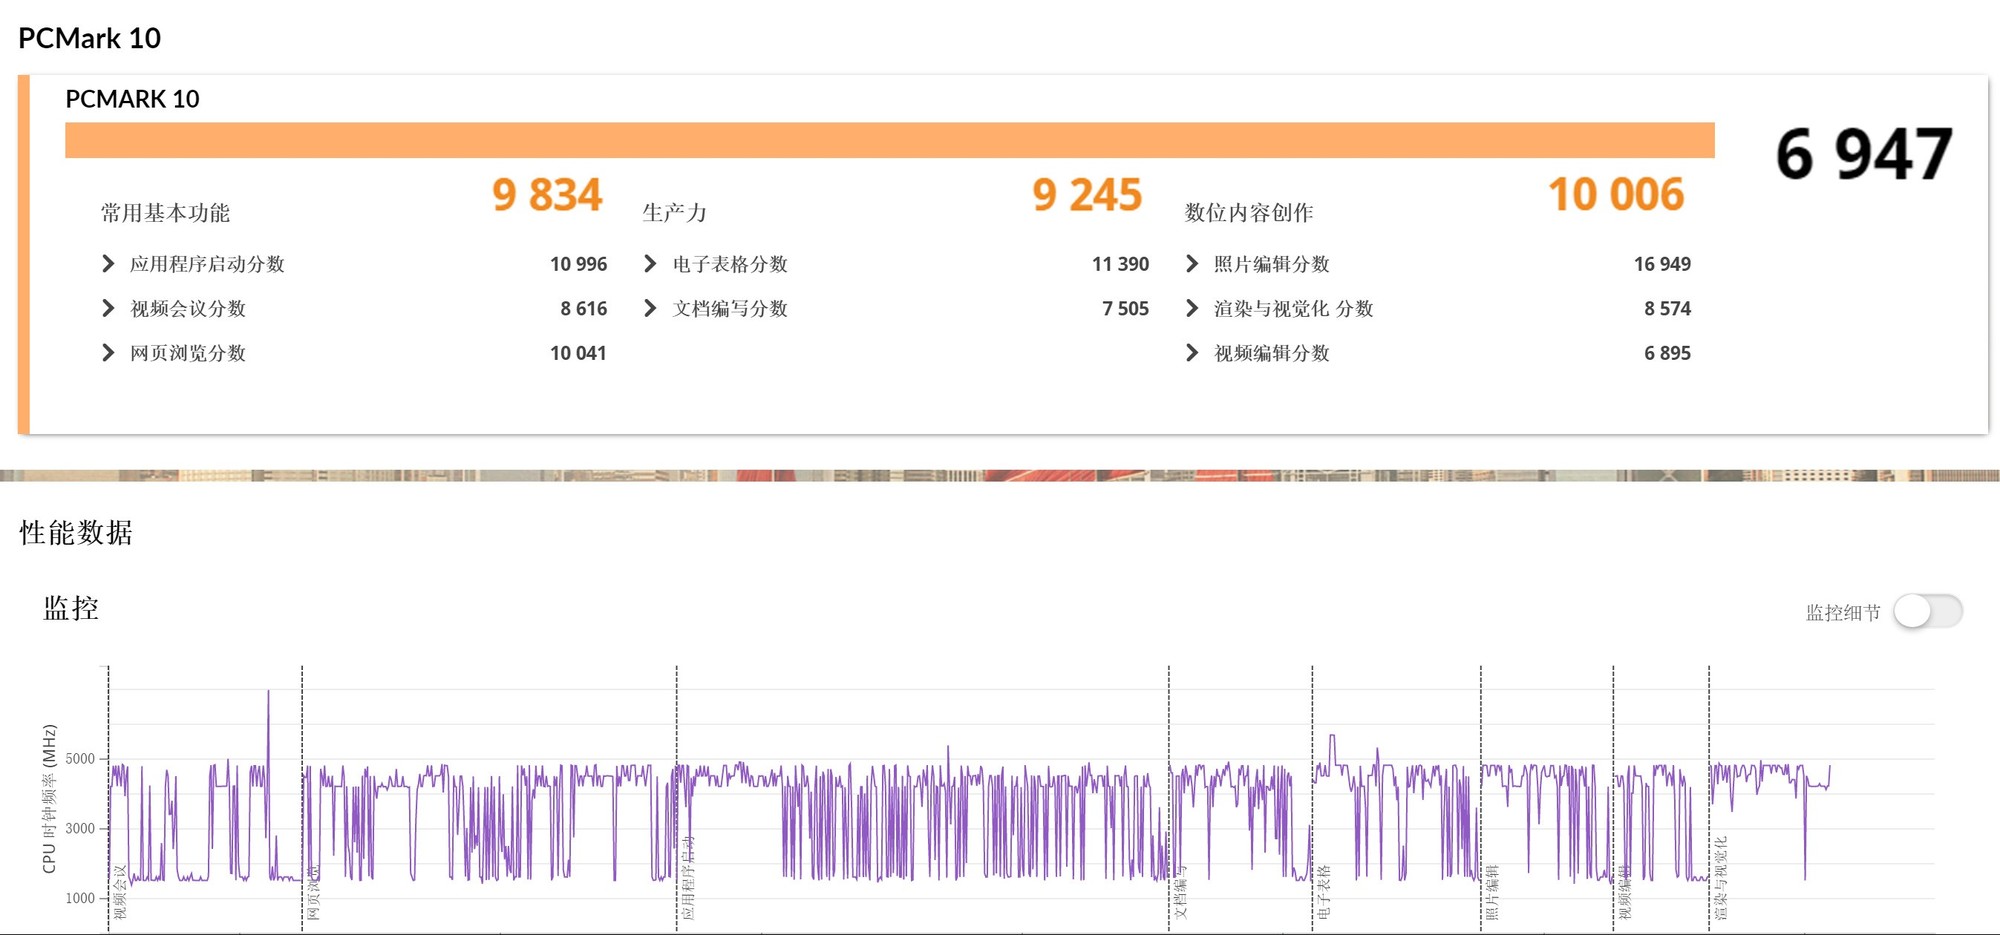Viewport: 2000px width, 935px height.
Task: Click the 生产力 heading
Action: [x=675, y=213]
